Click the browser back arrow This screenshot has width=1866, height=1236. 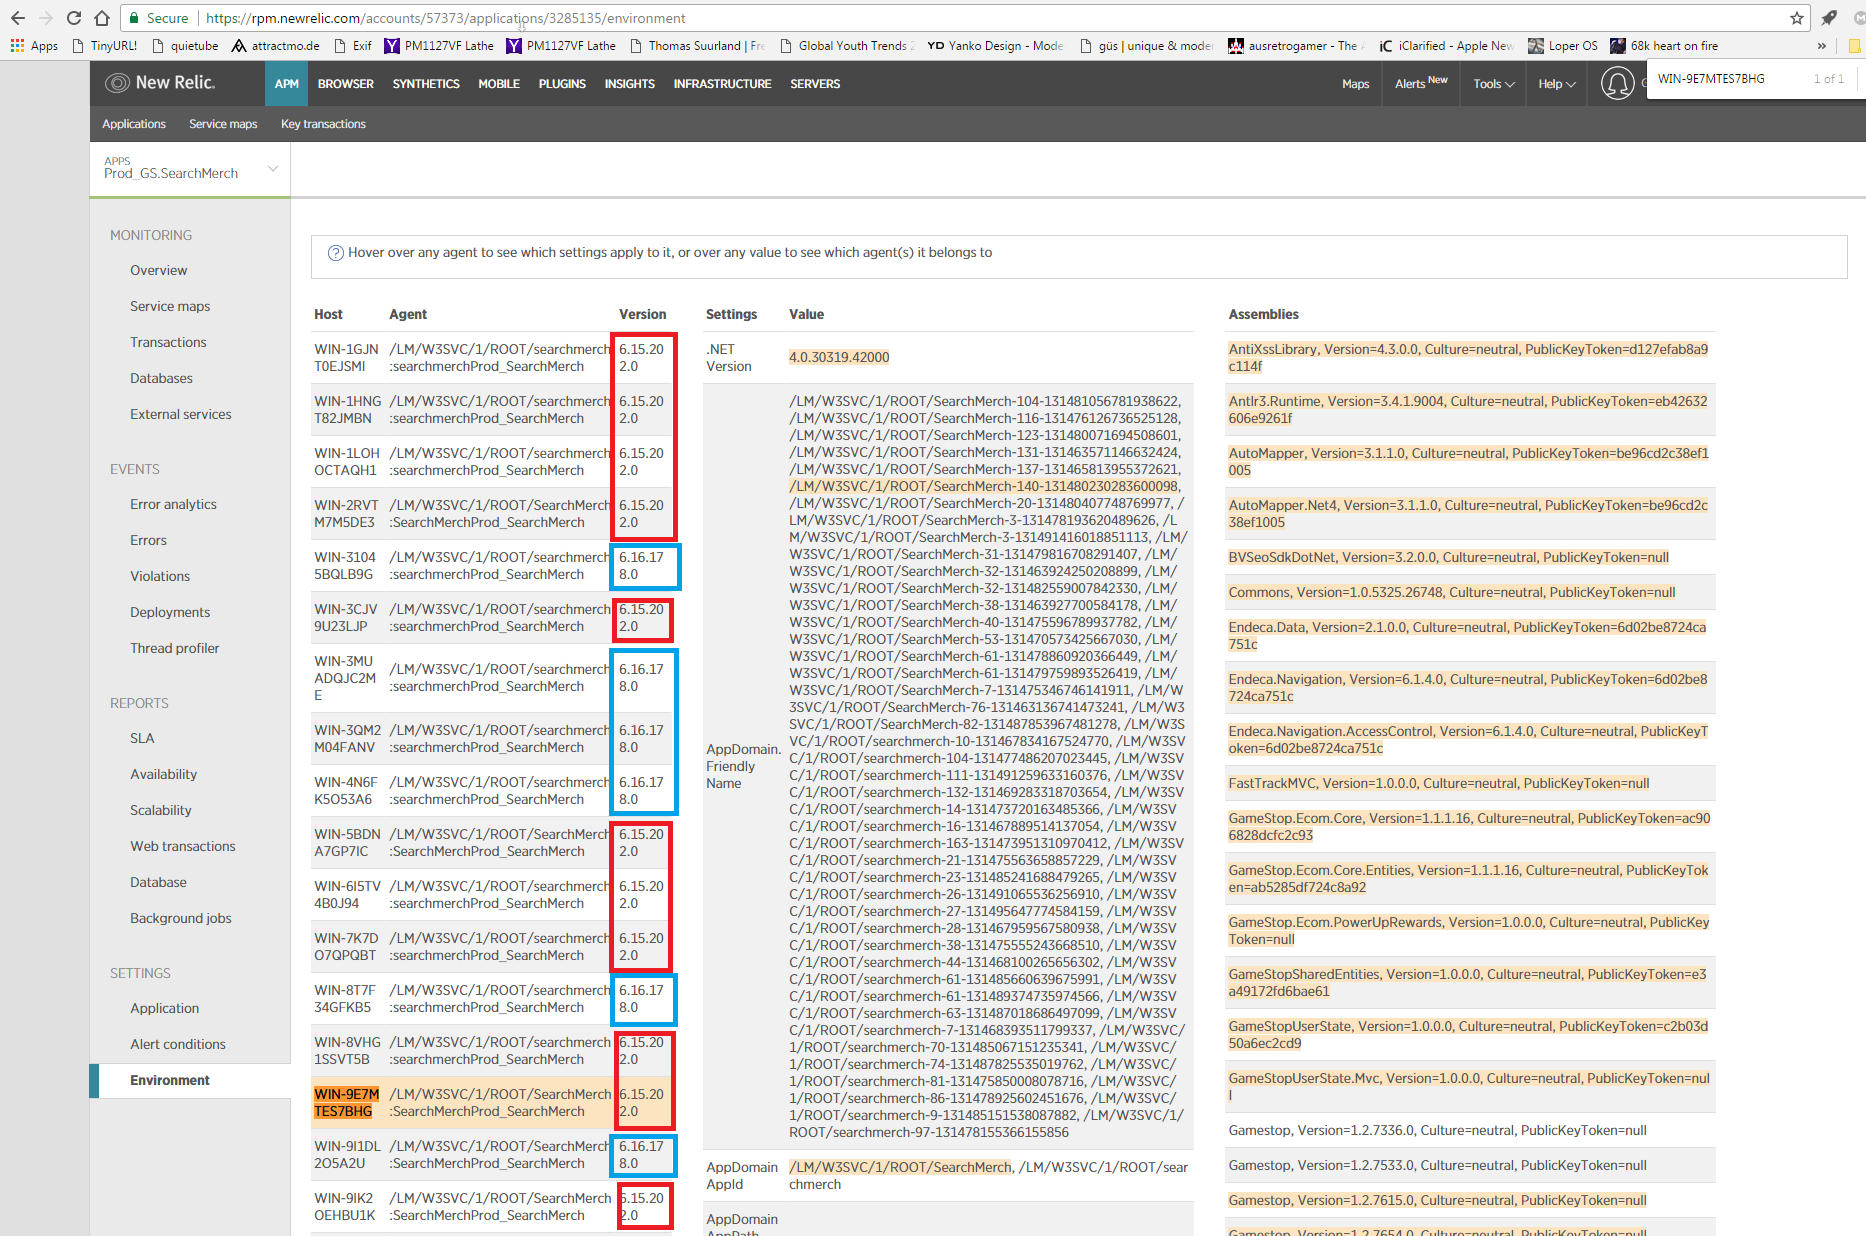18,18
